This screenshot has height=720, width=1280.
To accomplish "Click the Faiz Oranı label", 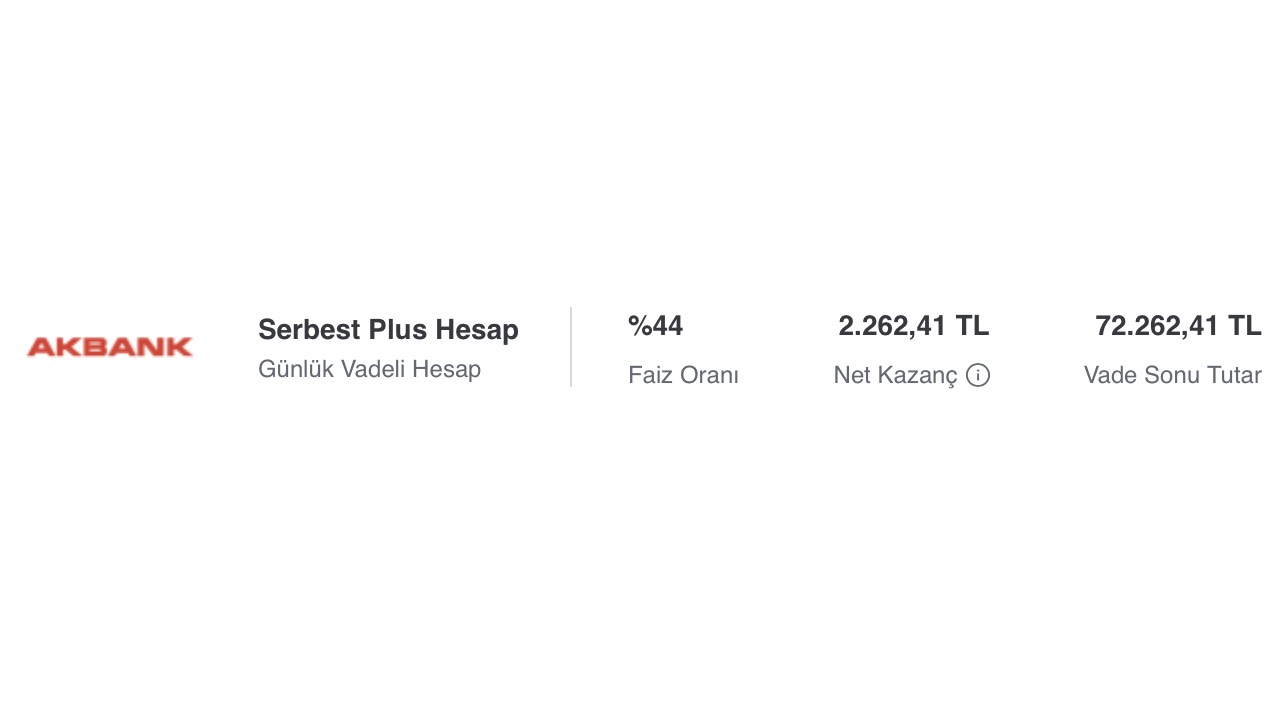I will [x=683, y=375].
